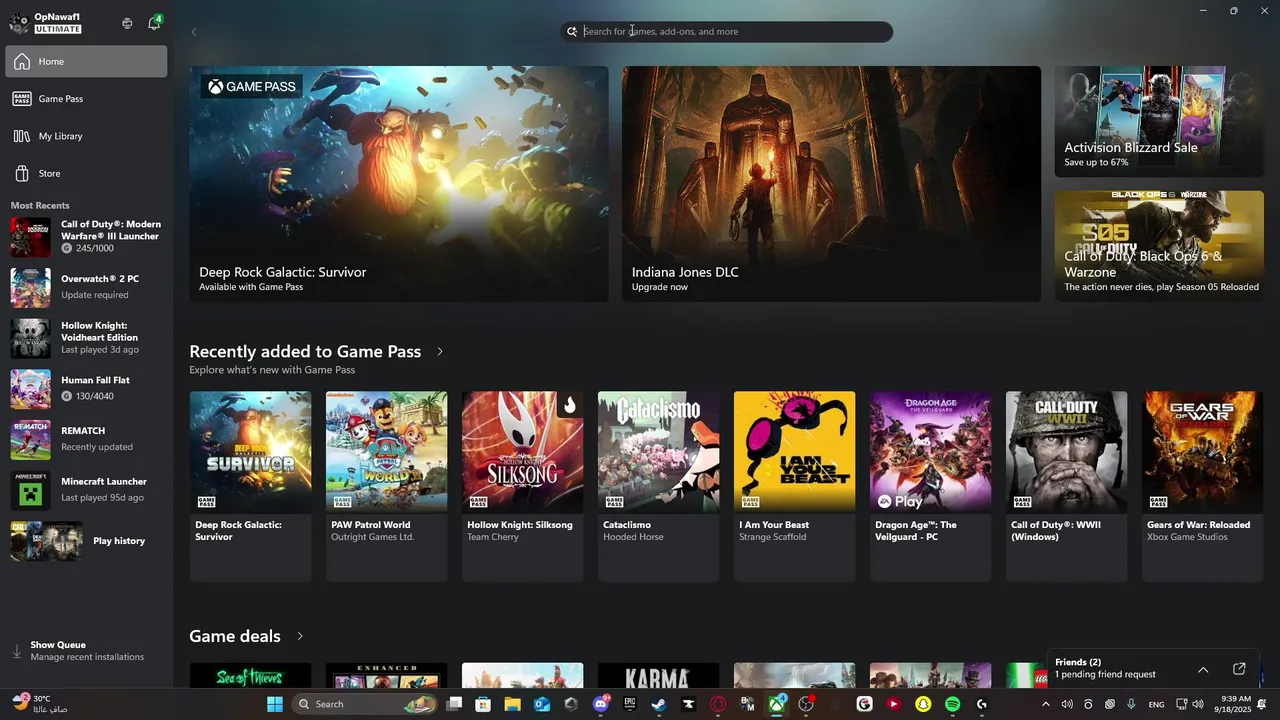Open the Indiana Jones DLC banner
The width and height of the screenshot is (1280, 720).
point(831,184)
